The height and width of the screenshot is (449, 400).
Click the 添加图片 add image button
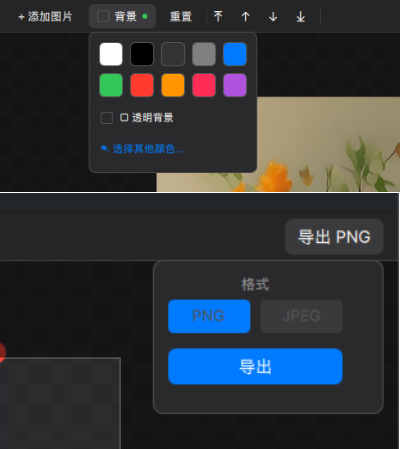pyautogui.click(x=45, y=16)
